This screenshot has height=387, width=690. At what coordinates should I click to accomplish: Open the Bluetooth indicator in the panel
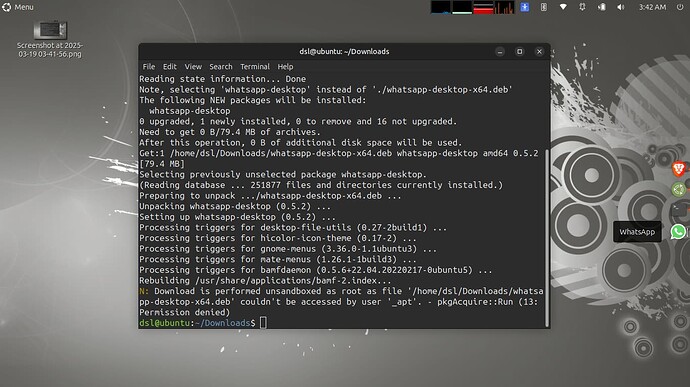(x=544, y=7)
